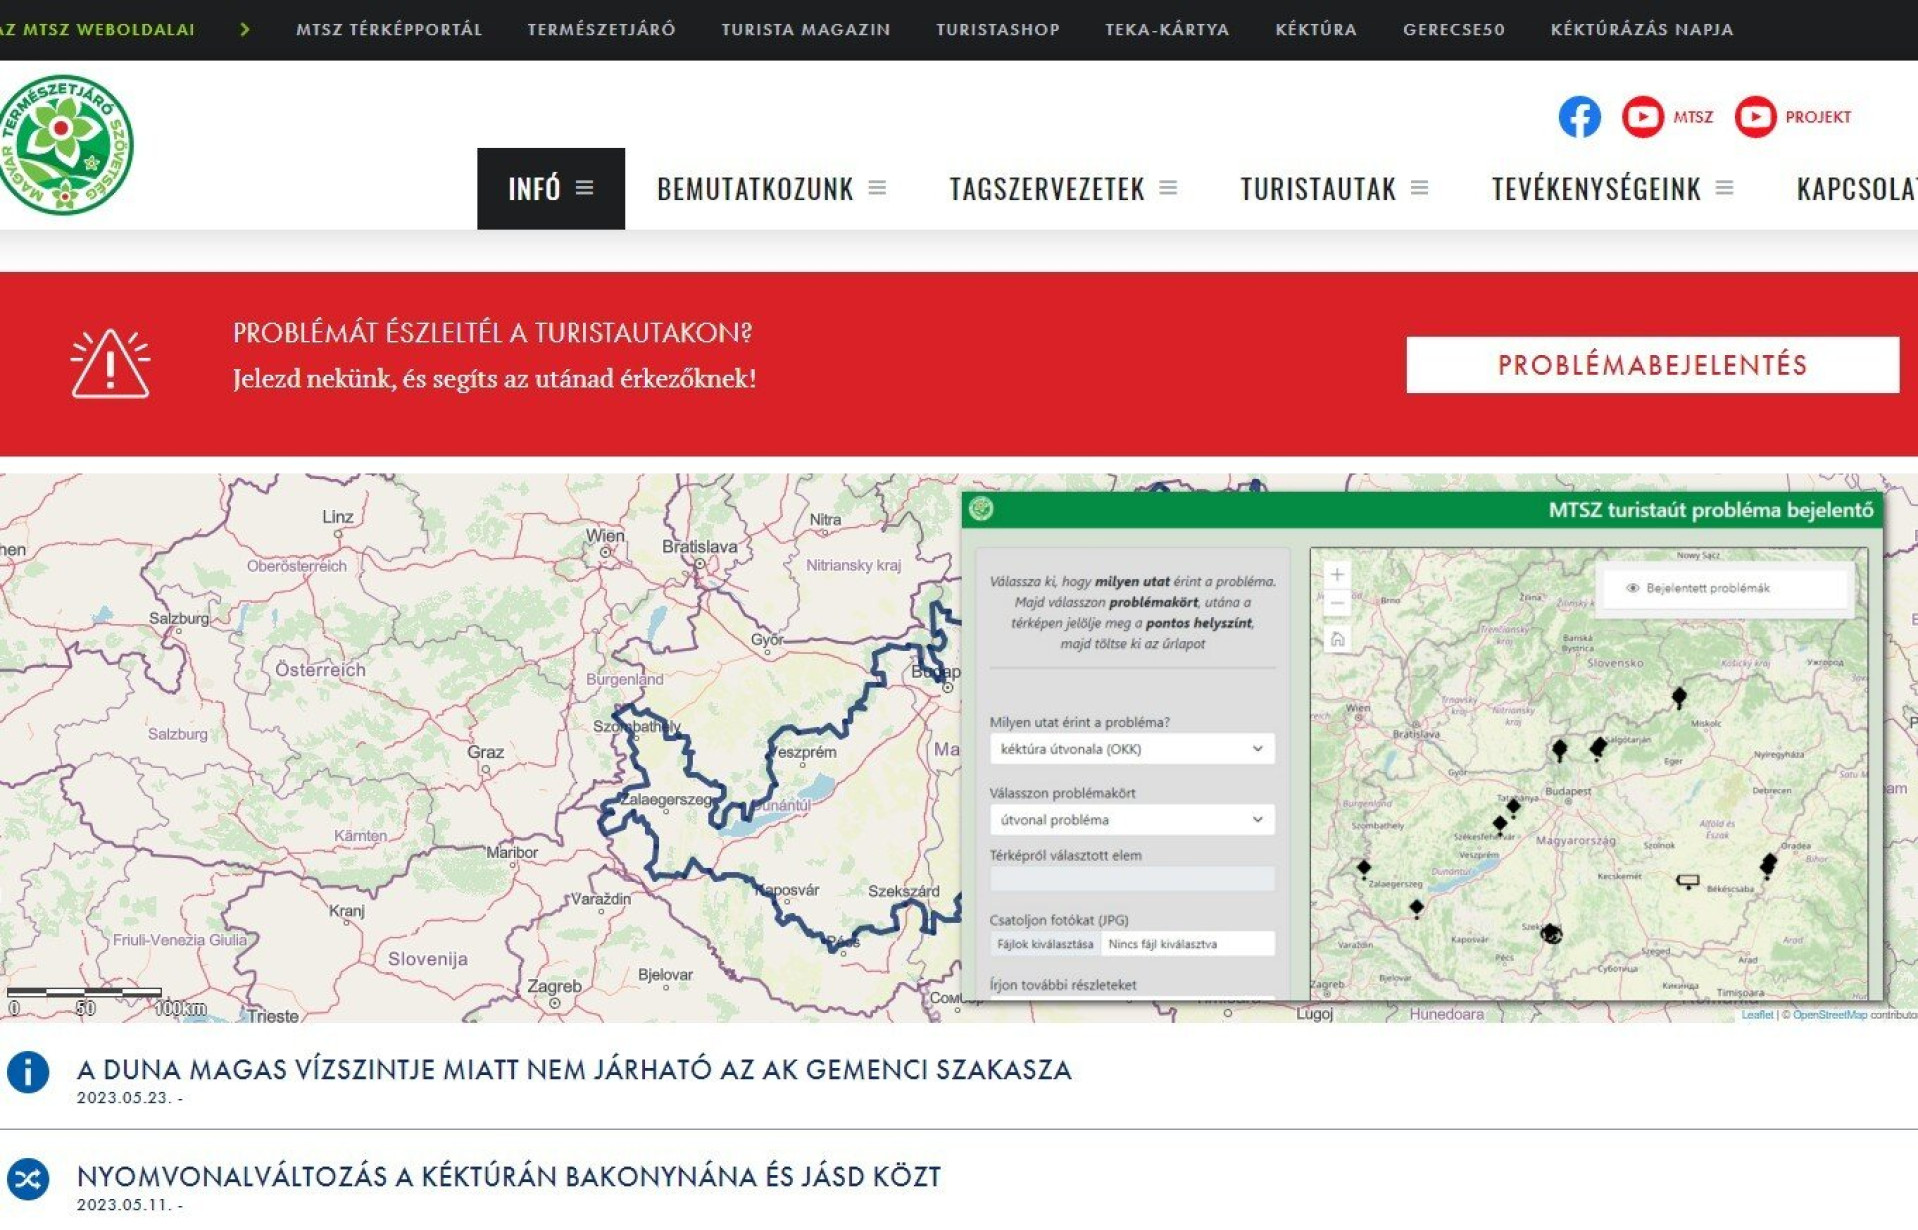Click the chevron arrow after MTSZ weboldalai
The width and height of the screenshot is (1918, 1230).
coord(245,29)
